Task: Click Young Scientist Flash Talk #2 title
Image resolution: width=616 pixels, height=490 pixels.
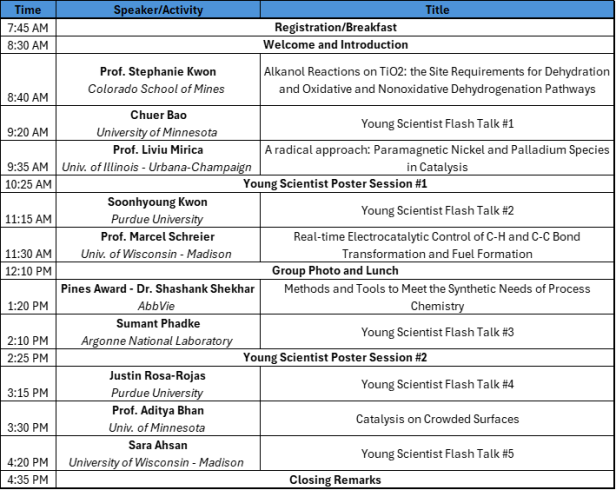Action: point(436,210)
